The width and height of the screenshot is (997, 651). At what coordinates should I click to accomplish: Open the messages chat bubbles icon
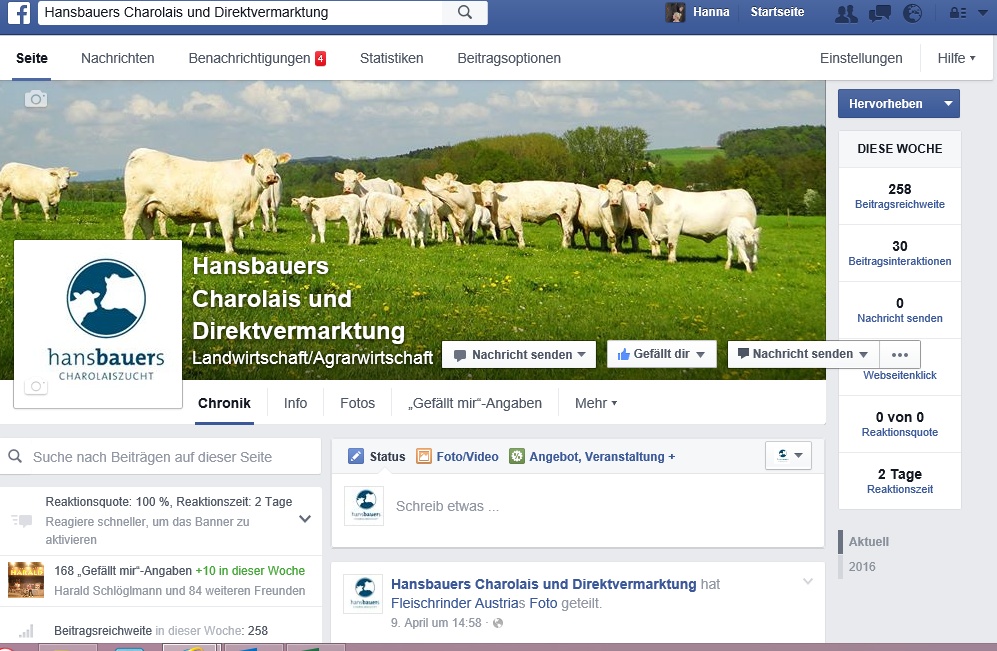click(x=879, y=13)
